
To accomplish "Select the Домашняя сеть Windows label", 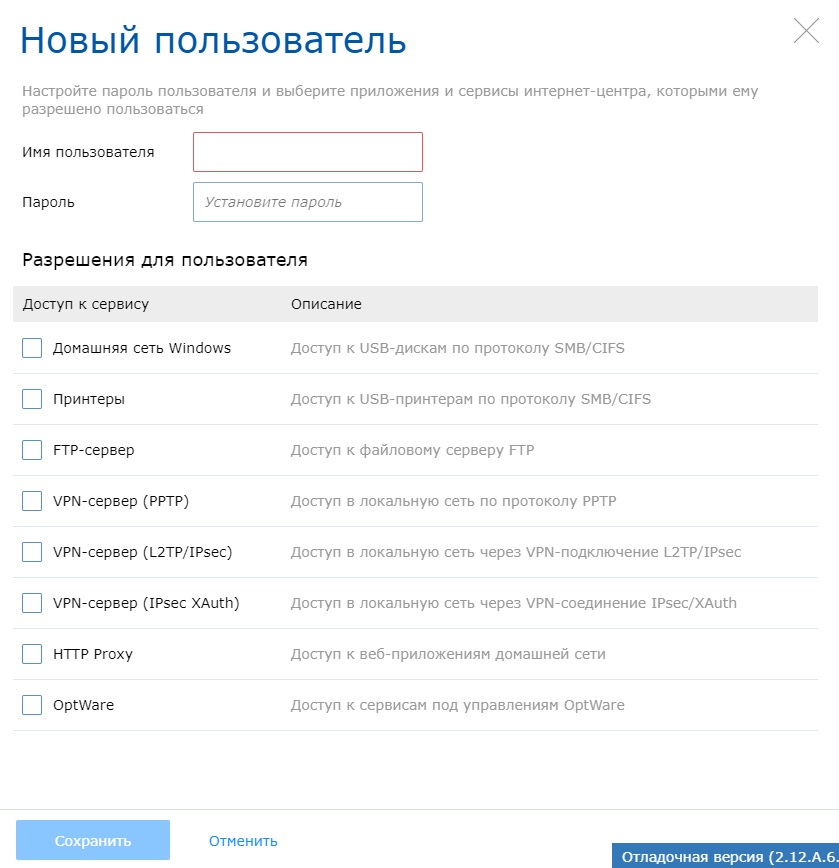I will 142,348.
